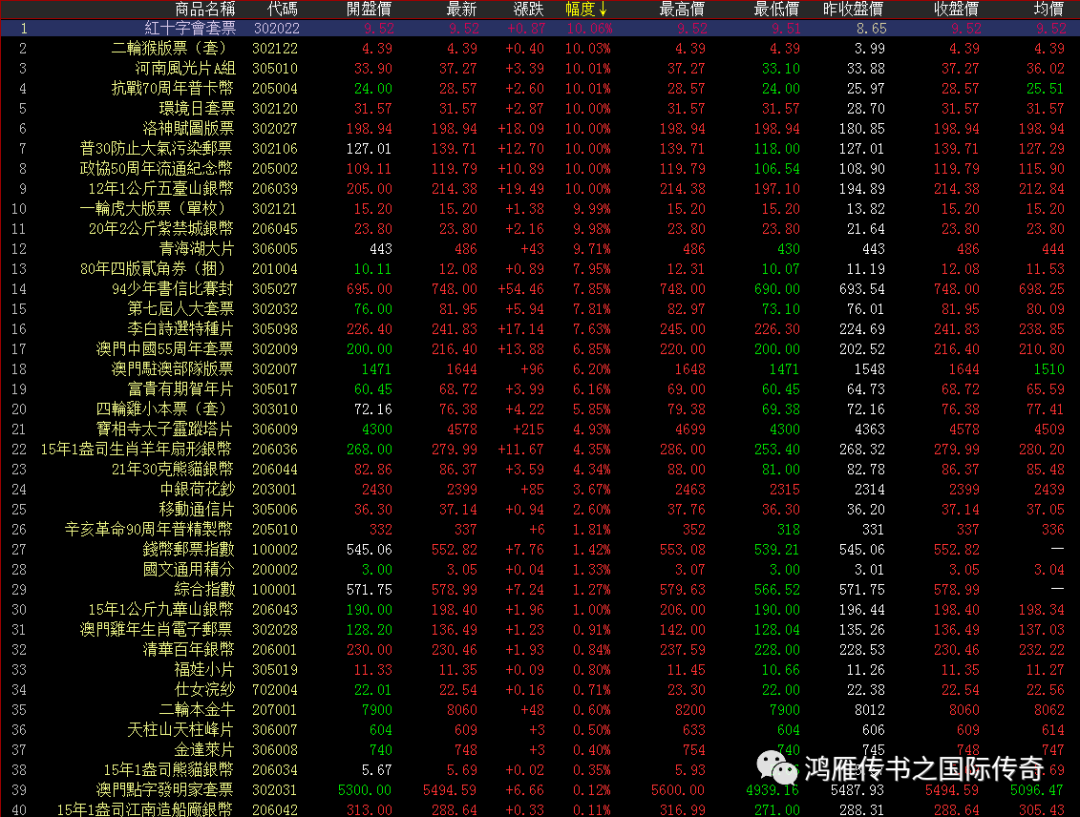Select the 富貴有期賀年片 row
This screenshot has width=1080, height=817.
point(540,389)
